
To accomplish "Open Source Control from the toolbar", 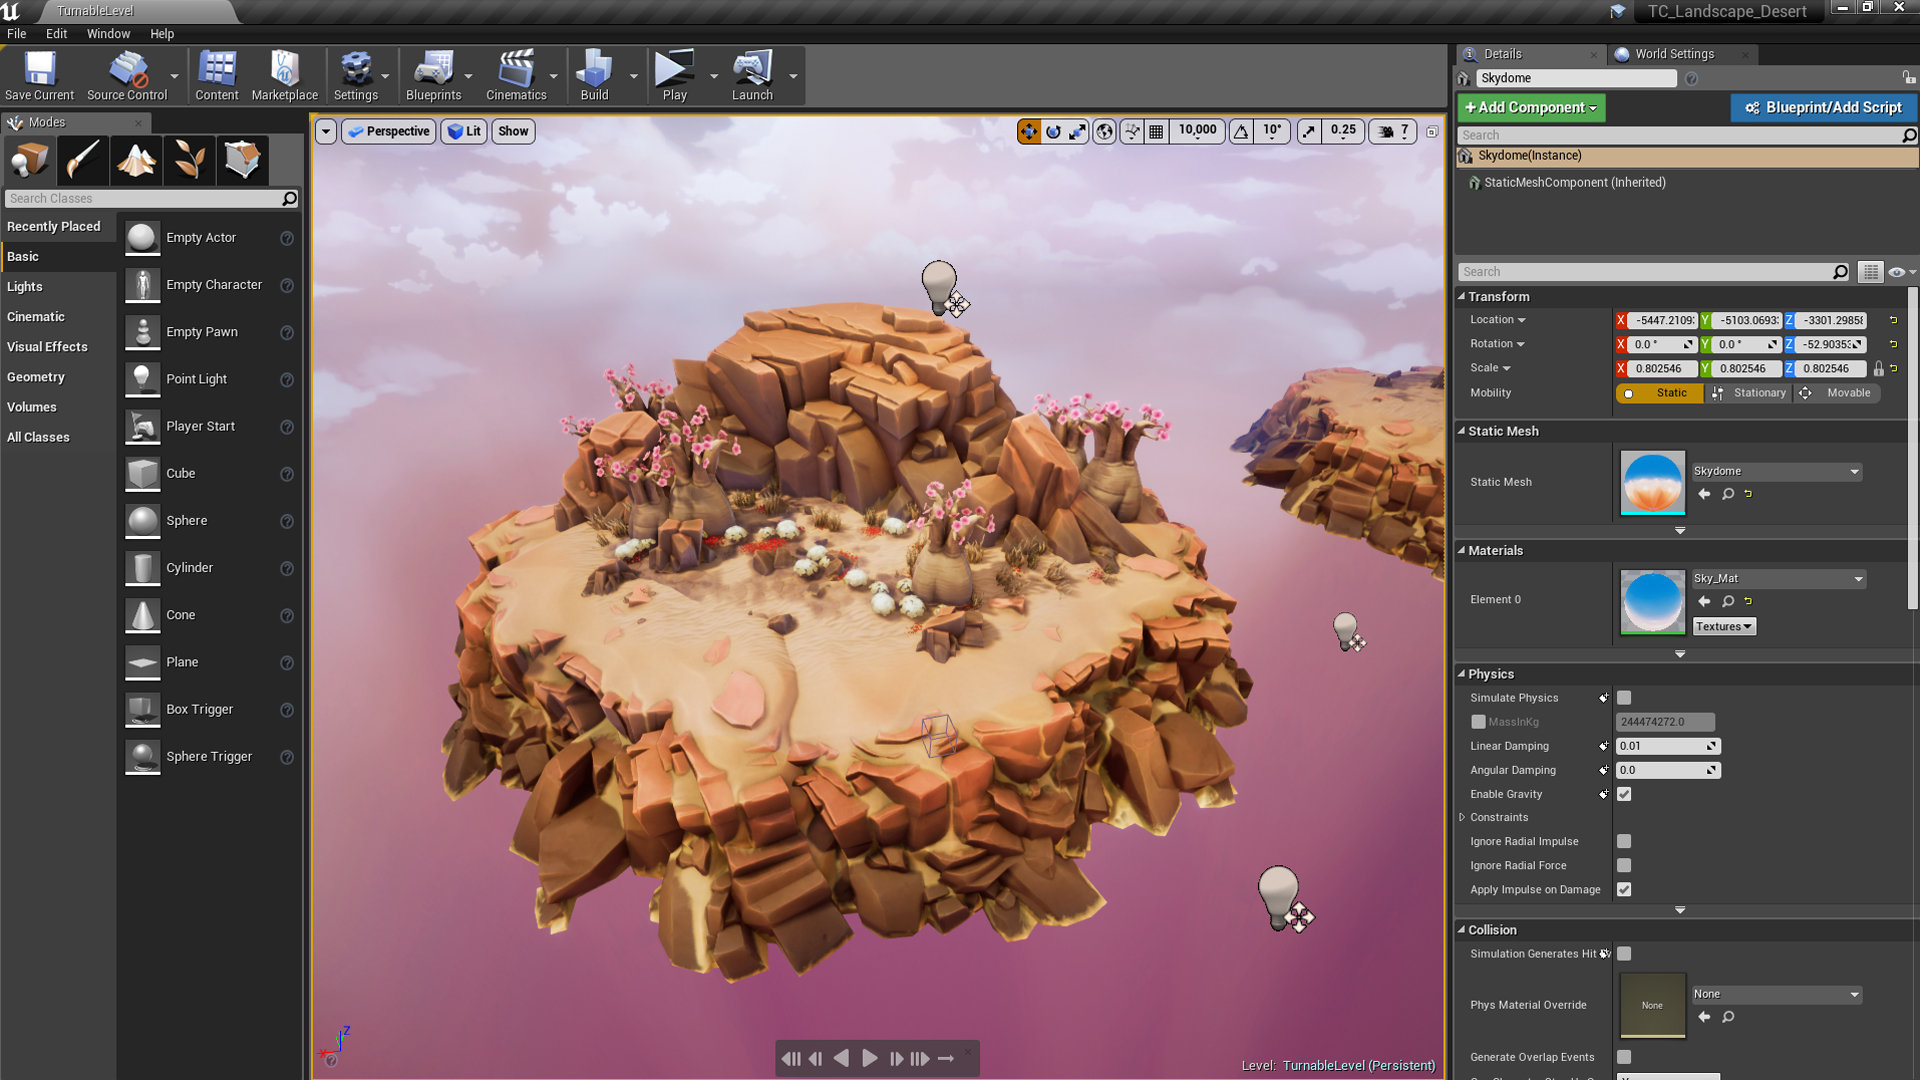I will pyautogui.click(x=127, y=76).
